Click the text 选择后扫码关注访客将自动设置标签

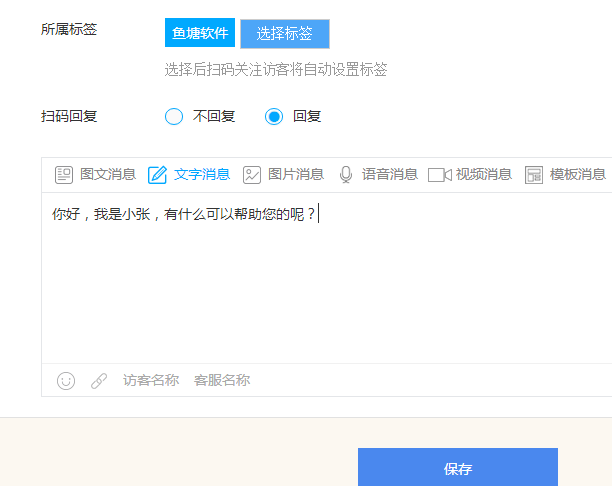tap(276, 70)
